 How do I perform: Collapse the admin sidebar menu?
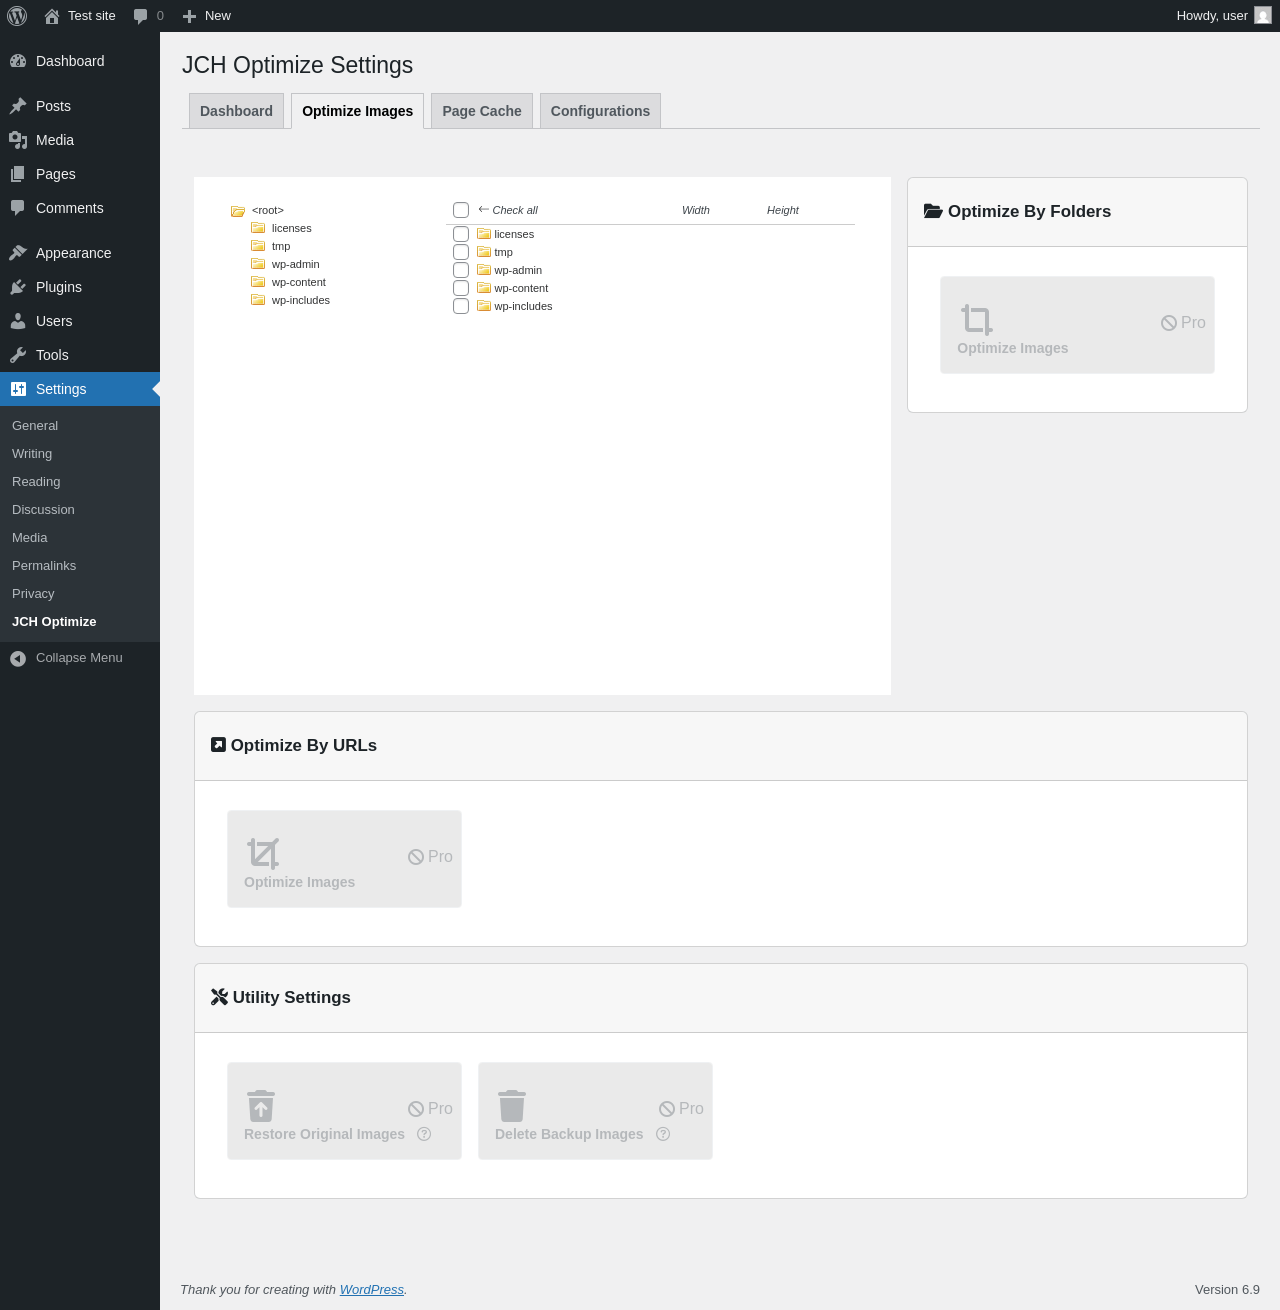[80, 658]
